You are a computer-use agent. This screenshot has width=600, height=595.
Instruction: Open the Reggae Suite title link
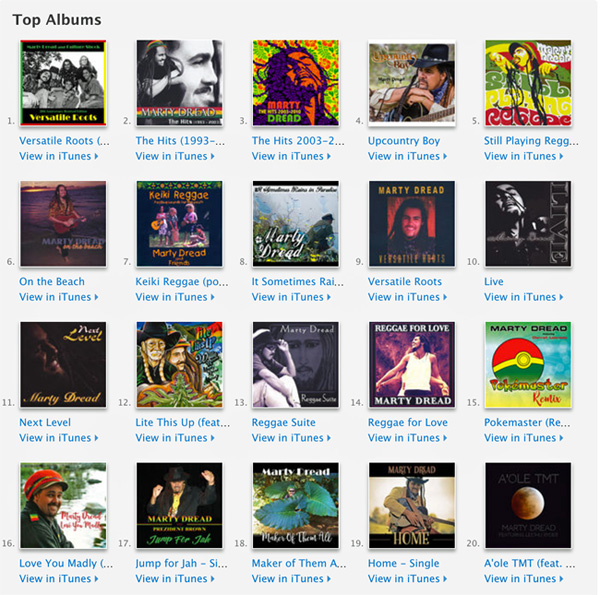[x=284, y=422]
